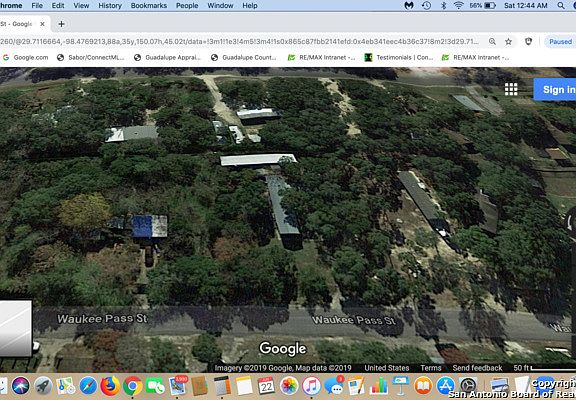Click the United States footer text
The height and width of the screenshot is (400, 576).
pyautogui.click(x=386, y=368)
